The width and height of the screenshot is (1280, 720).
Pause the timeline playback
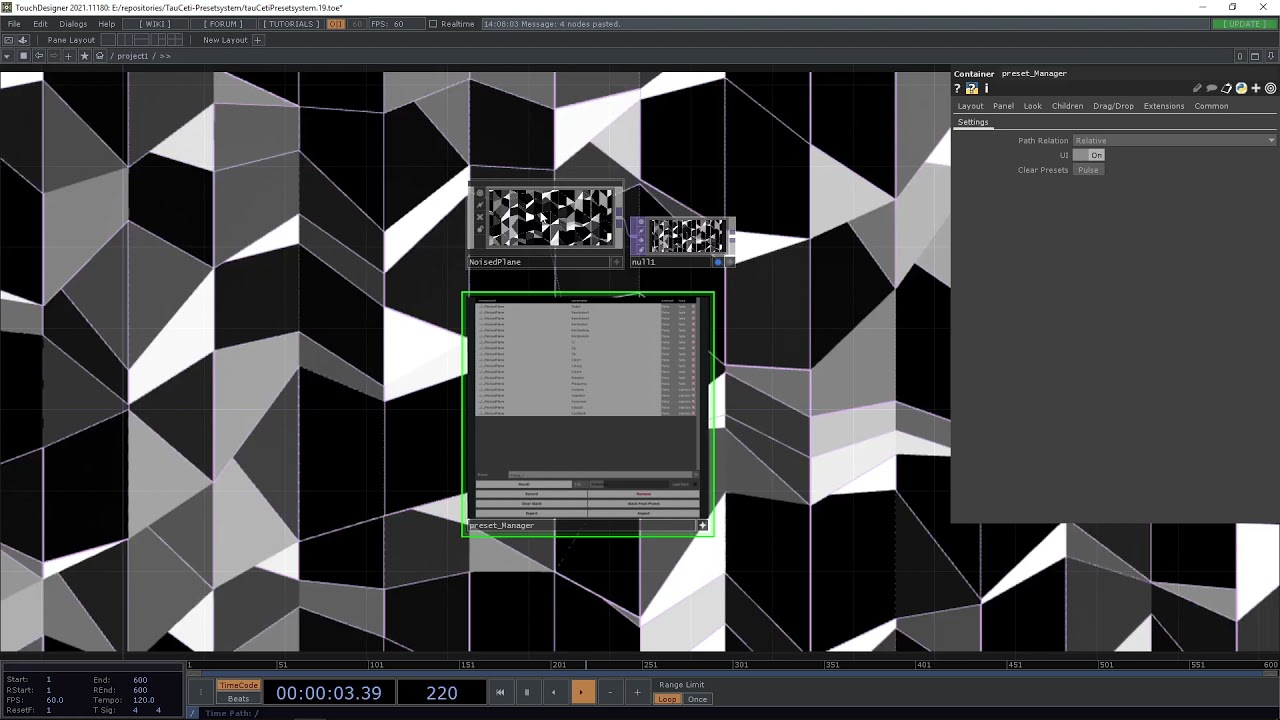click(527, 692)
